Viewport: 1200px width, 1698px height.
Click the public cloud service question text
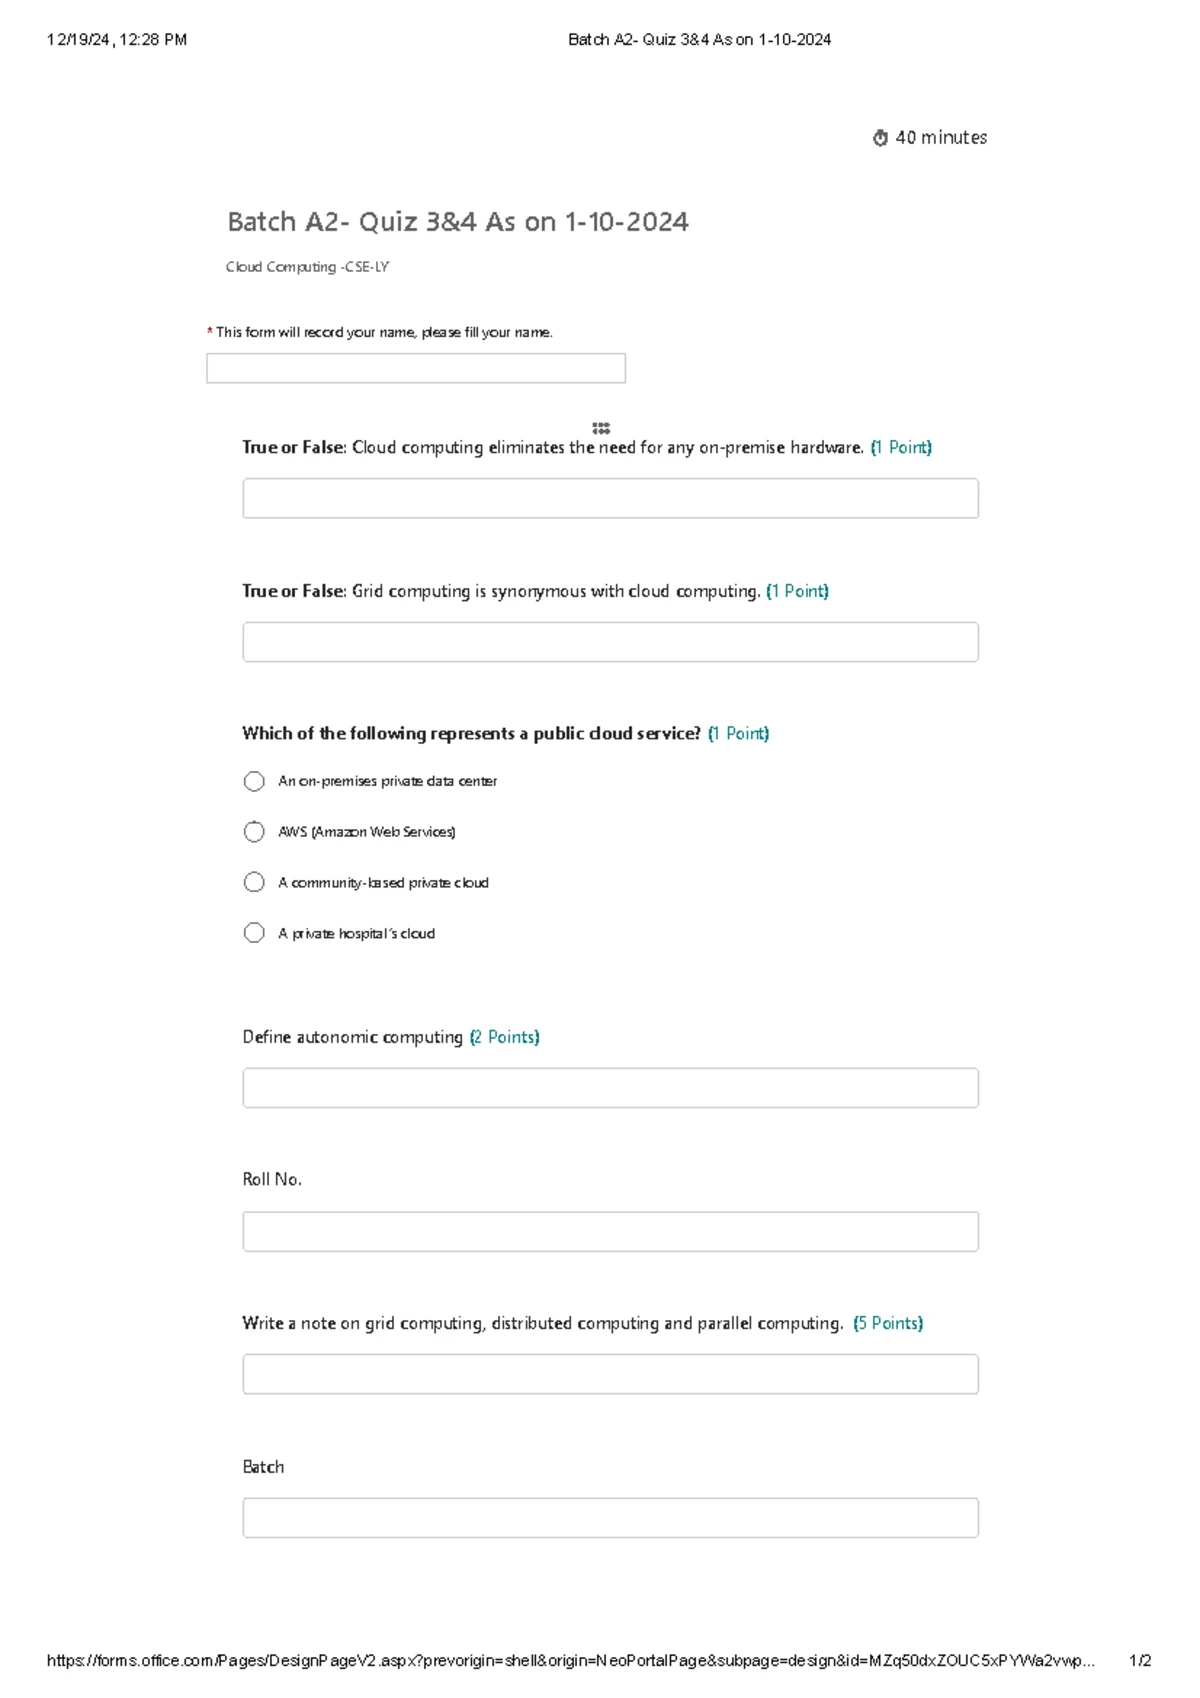pyautogui.click(x=471, y=734)
